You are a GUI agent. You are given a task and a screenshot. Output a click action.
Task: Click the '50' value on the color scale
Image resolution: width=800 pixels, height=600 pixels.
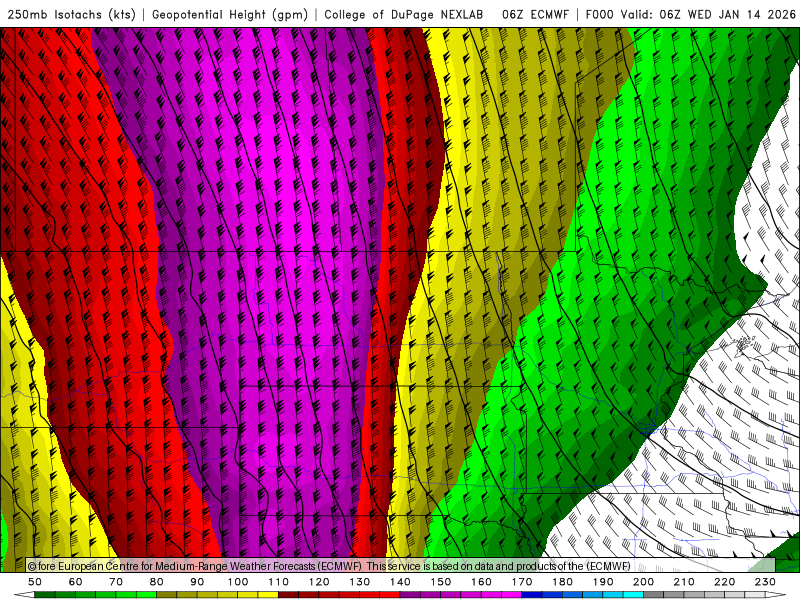pyautogui.click(x=35, y=582)
